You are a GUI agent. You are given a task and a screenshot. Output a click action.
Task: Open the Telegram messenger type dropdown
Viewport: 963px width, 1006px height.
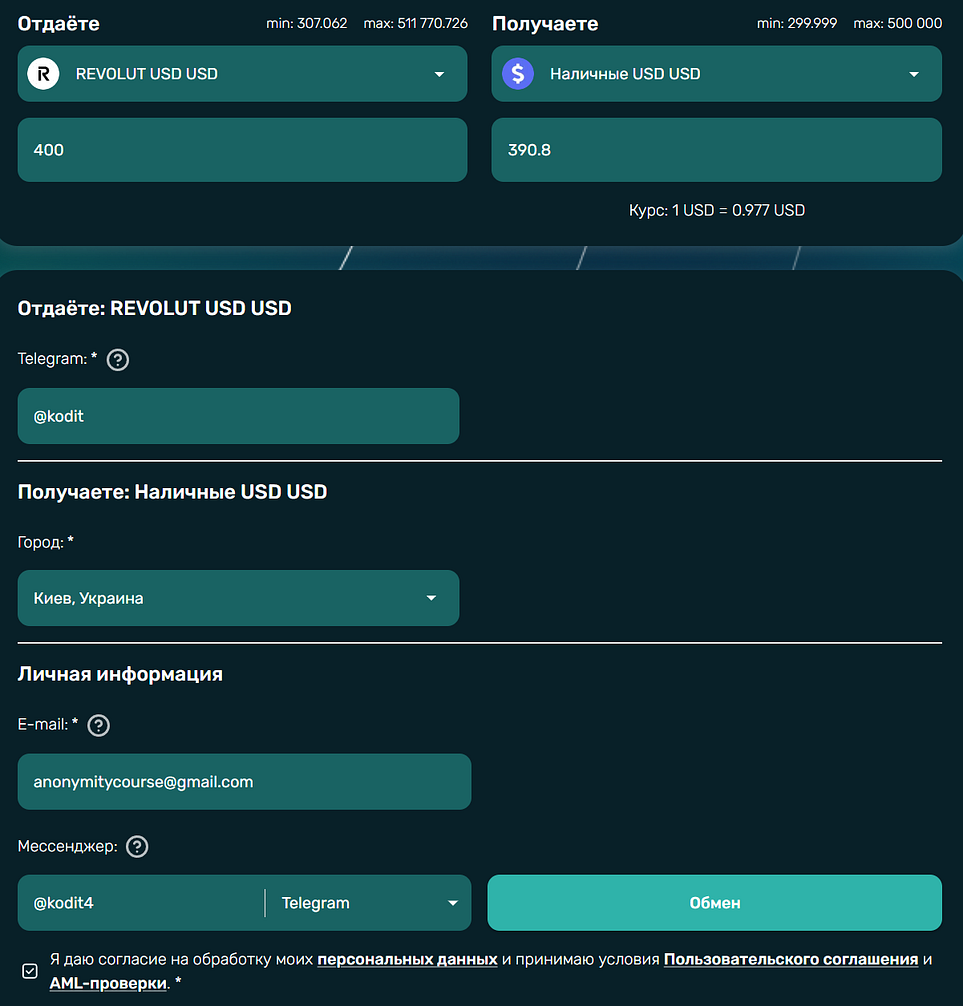[x=368, y=903]
